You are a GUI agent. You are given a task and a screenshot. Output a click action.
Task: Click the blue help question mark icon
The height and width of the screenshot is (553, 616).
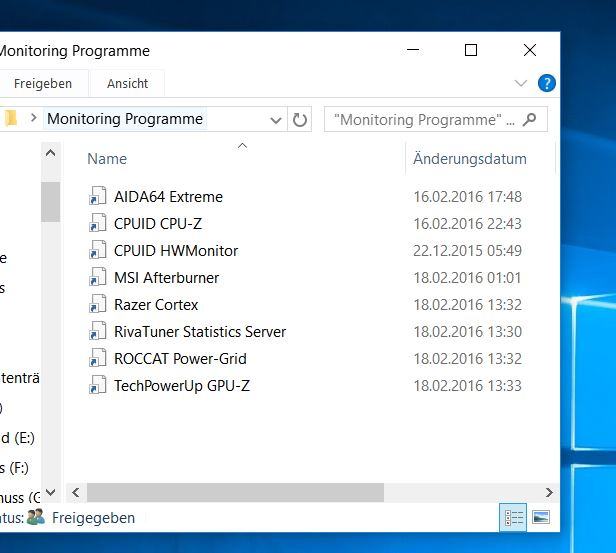[x=546, y=83]
